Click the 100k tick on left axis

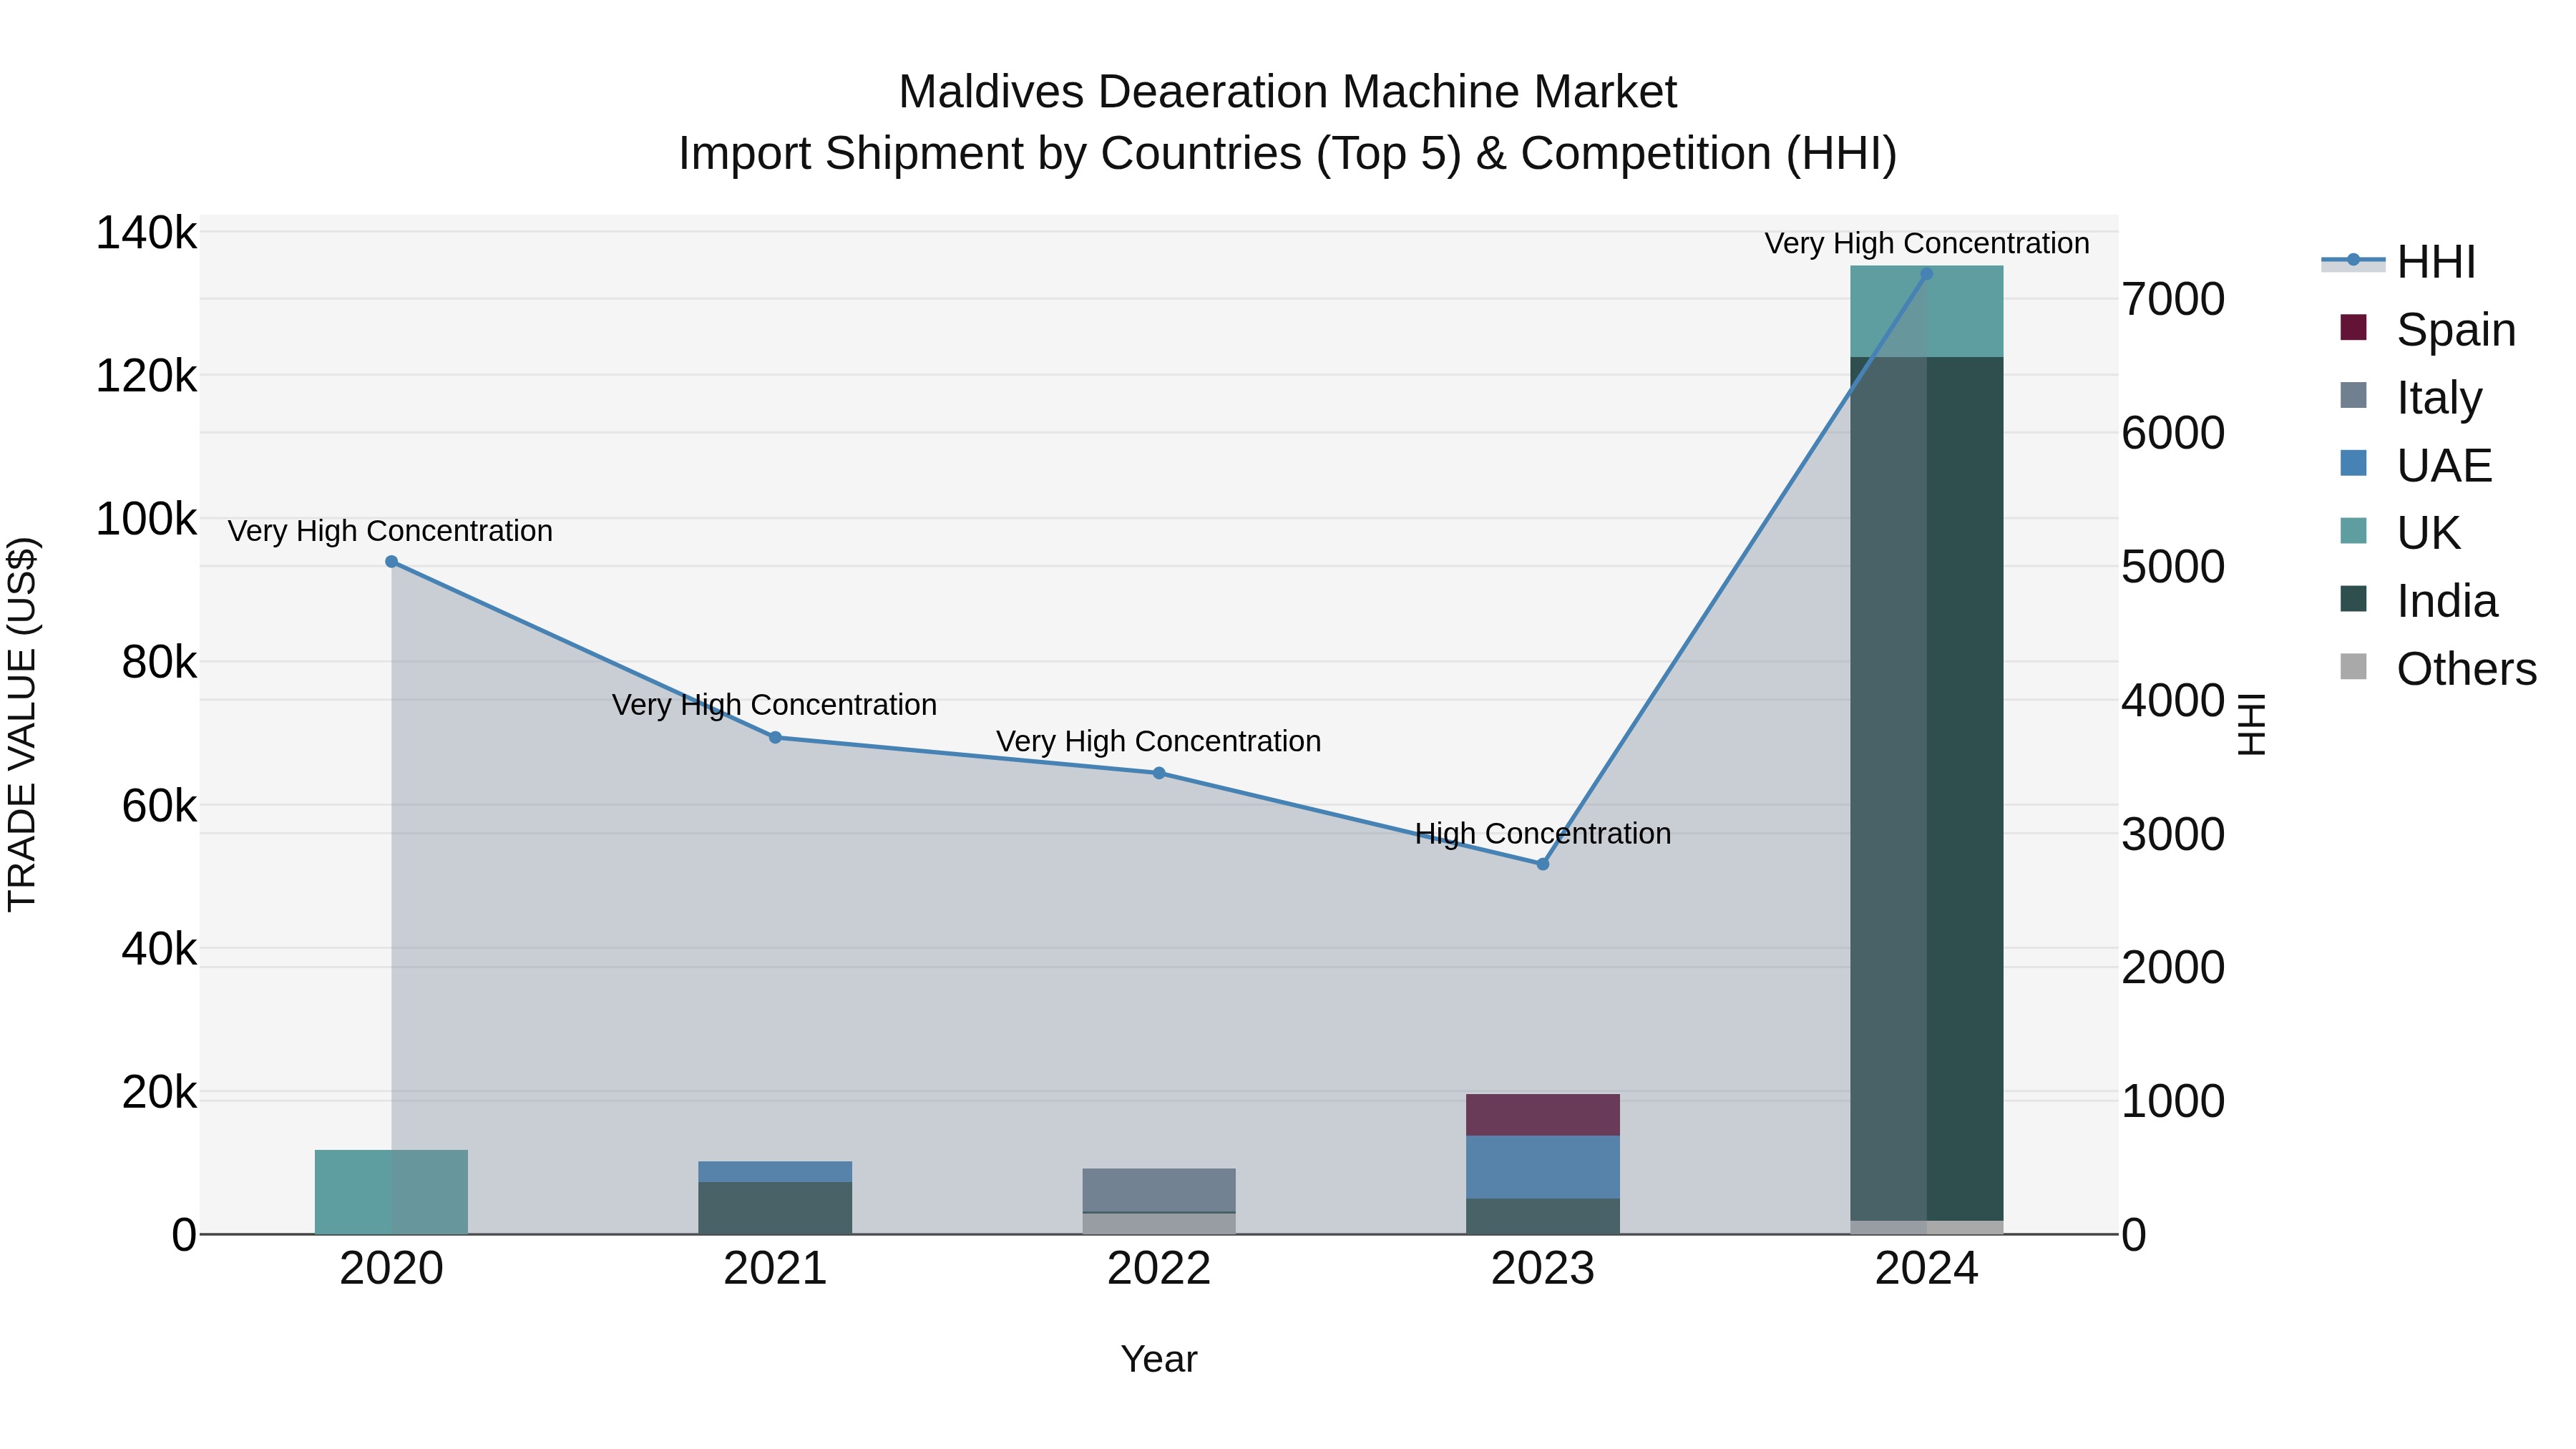pyautogui.click(x=146, y=519)
